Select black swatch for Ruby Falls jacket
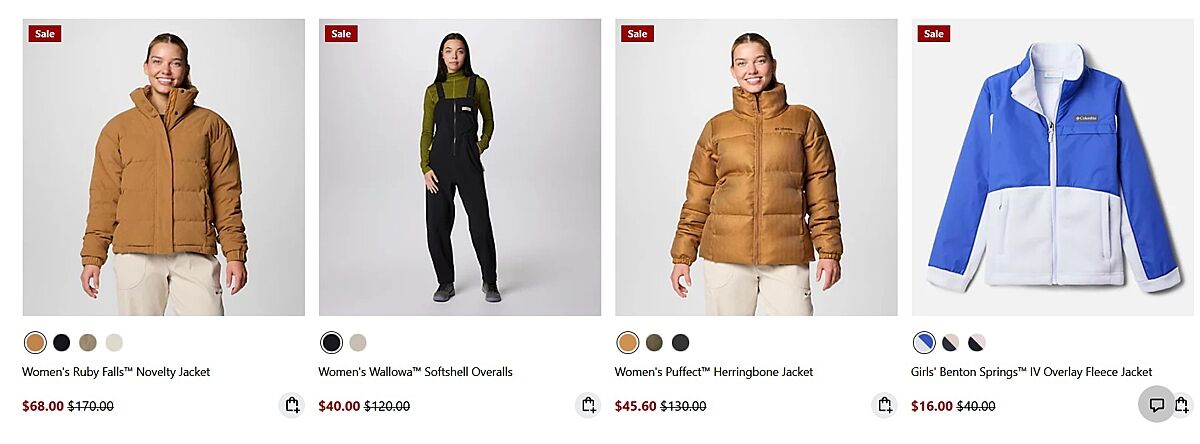This screenshot has width=1200, height=444. (62, 343)
